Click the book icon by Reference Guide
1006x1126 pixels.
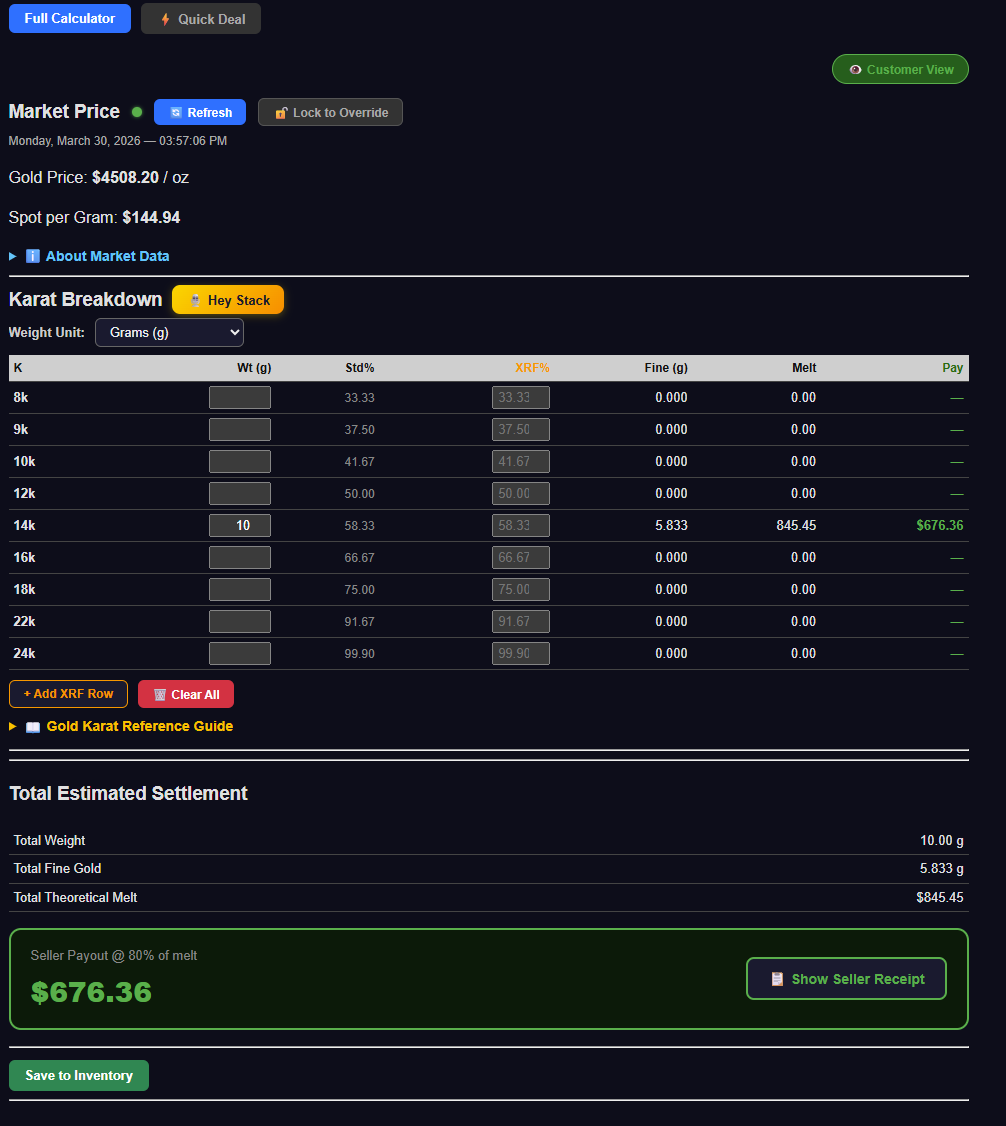tap(33, 727)
